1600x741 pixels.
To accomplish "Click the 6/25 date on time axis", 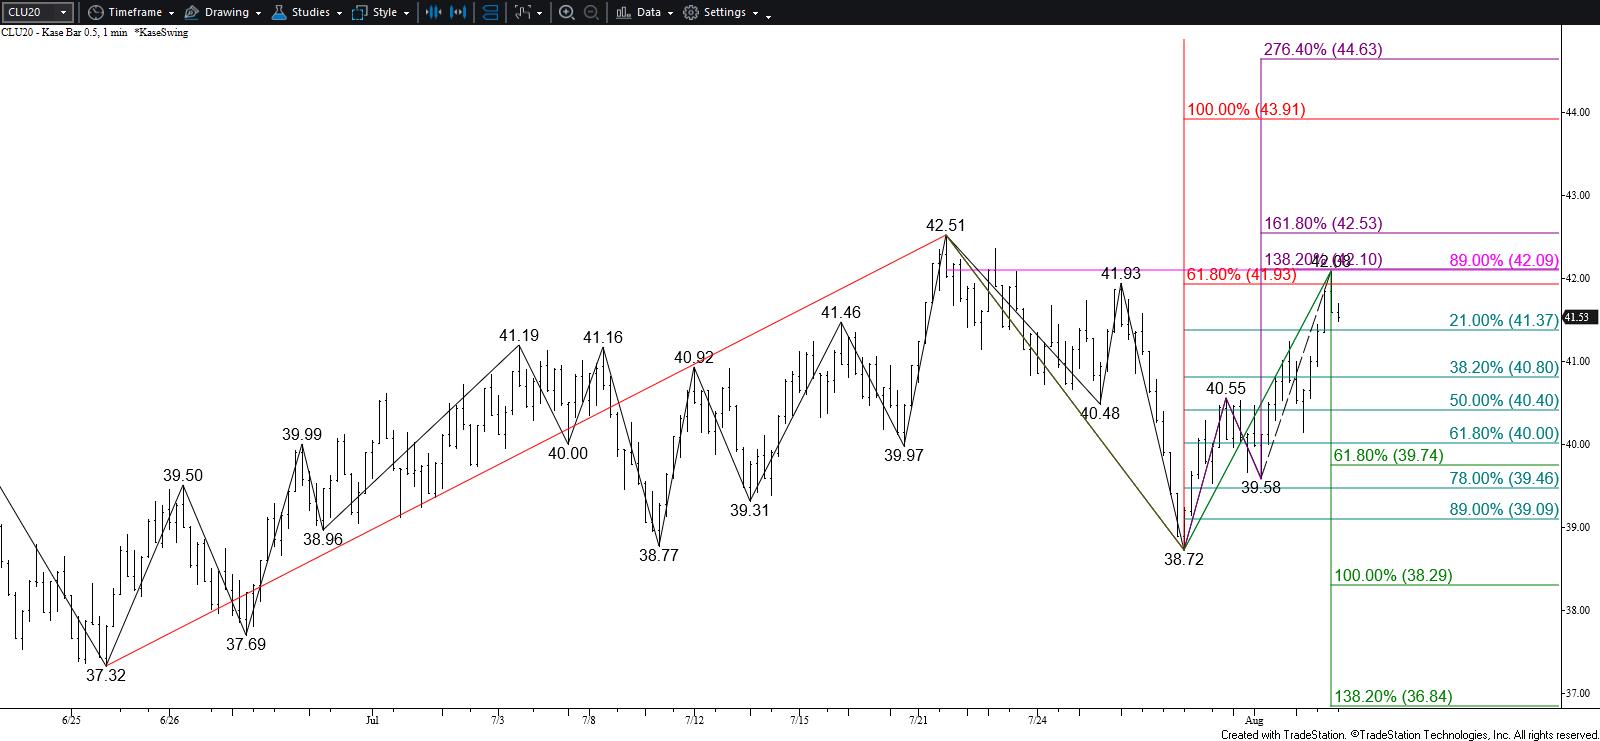I will [71, 719].
